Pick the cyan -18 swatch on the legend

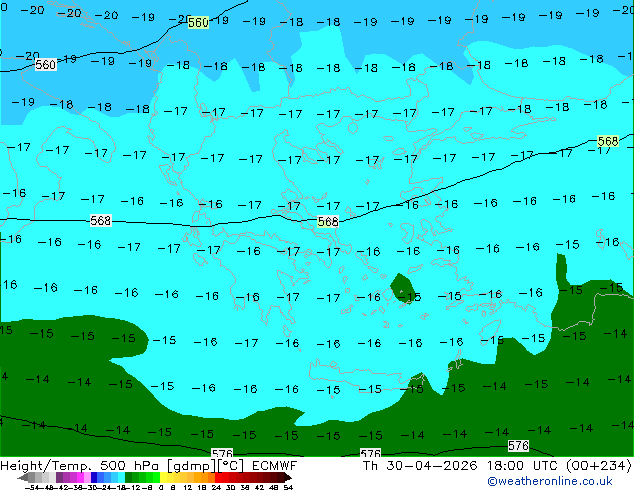click(x=121, y=478)
